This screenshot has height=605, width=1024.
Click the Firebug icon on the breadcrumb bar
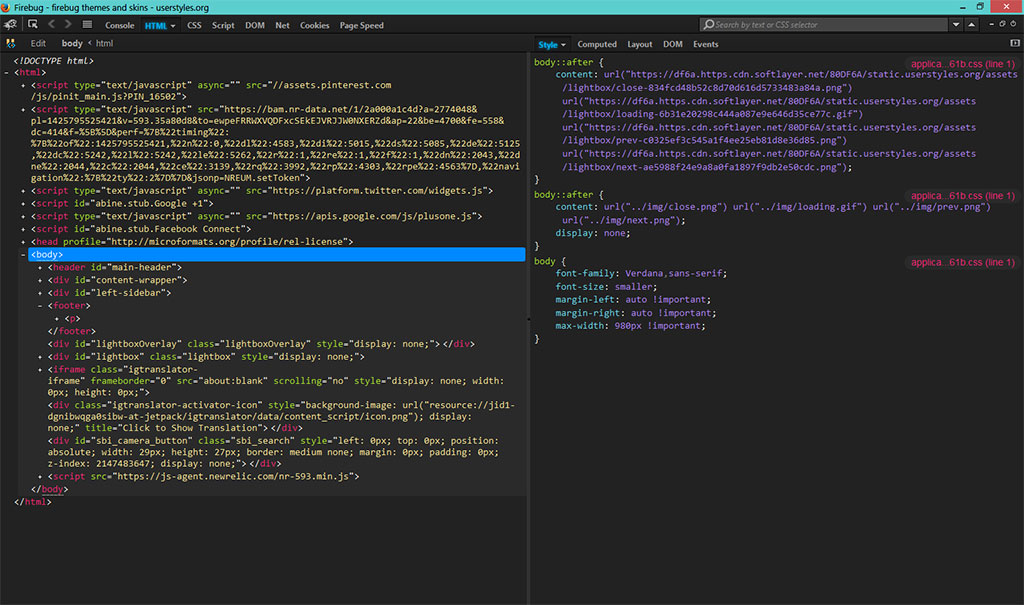12,44
